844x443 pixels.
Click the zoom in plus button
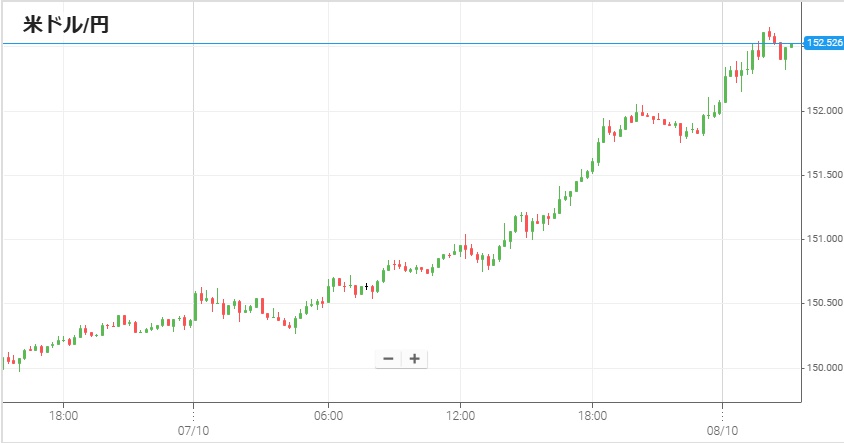[414, 359]
